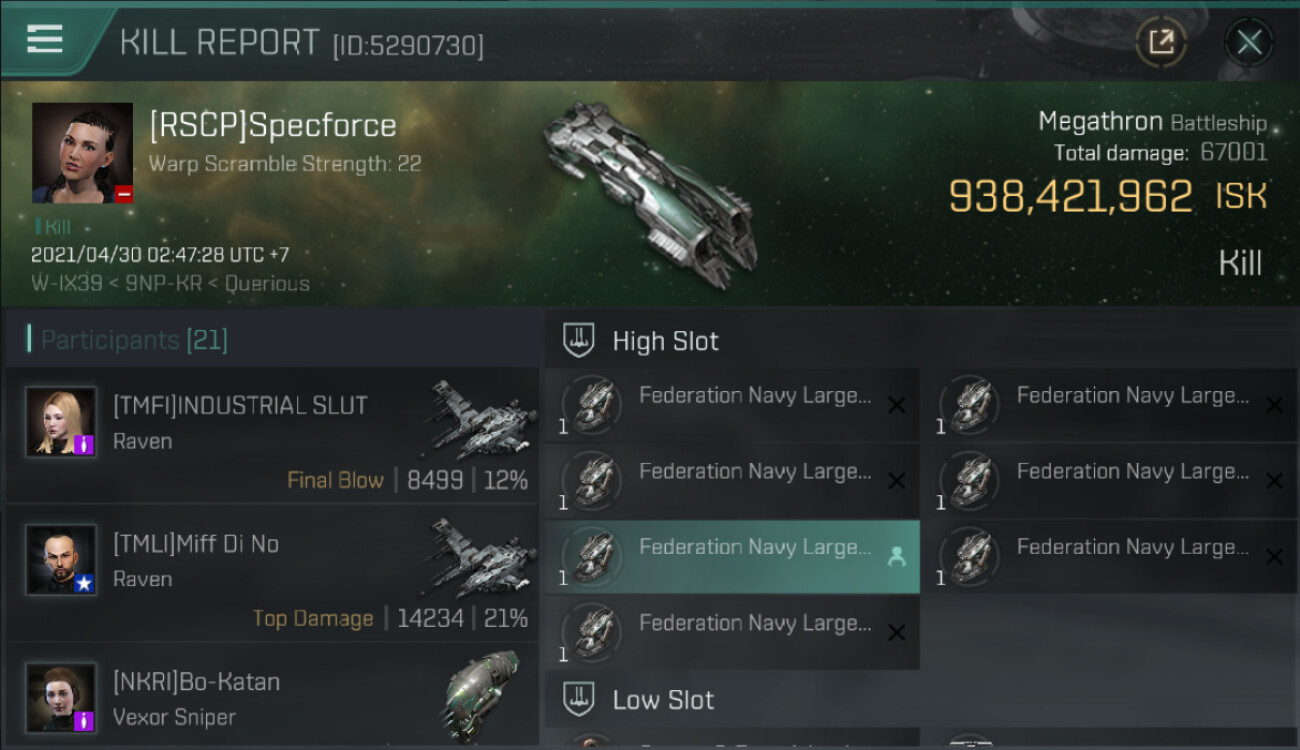Click the kill report ID text
The image size is (1300, 750).
tap(408, 45)
